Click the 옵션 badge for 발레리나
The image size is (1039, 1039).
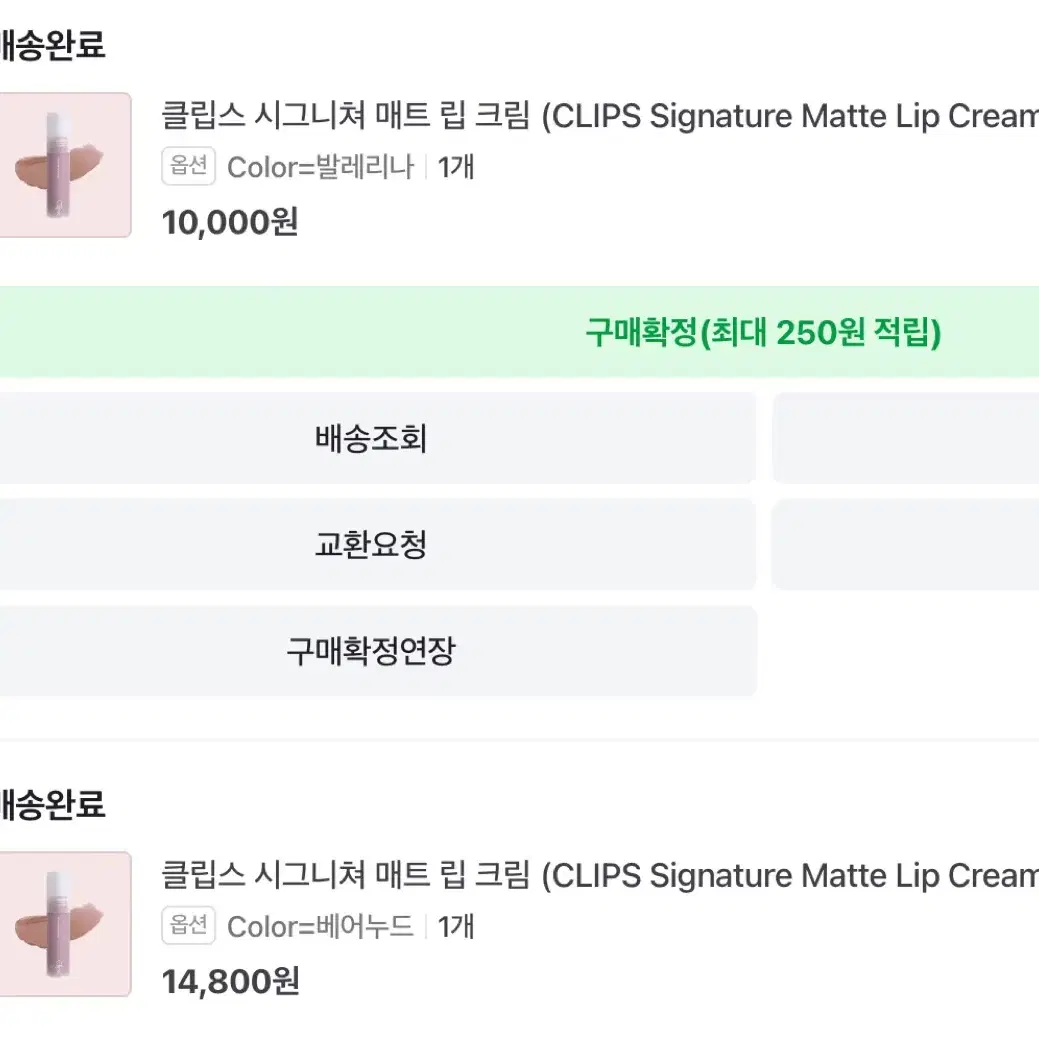[188, 166]
